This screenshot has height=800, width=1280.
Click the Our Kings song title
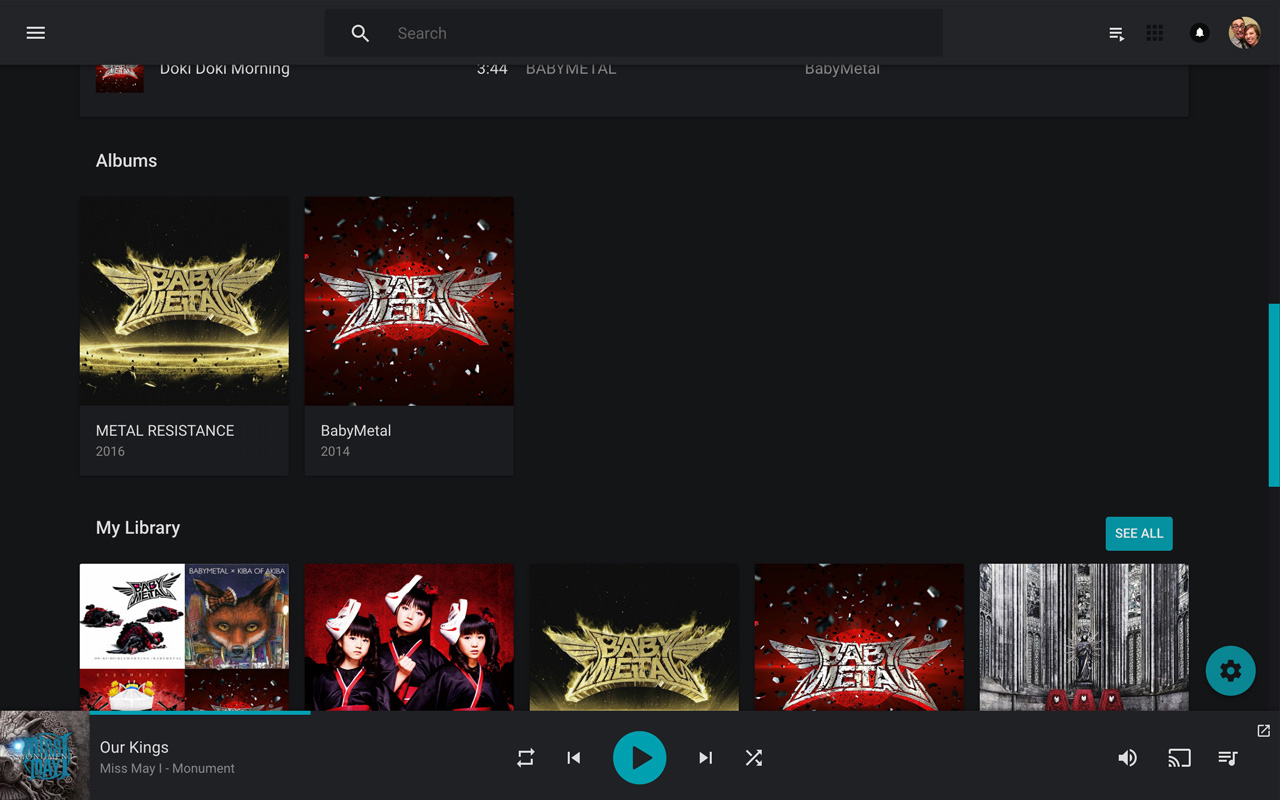[x=134, y=747]
